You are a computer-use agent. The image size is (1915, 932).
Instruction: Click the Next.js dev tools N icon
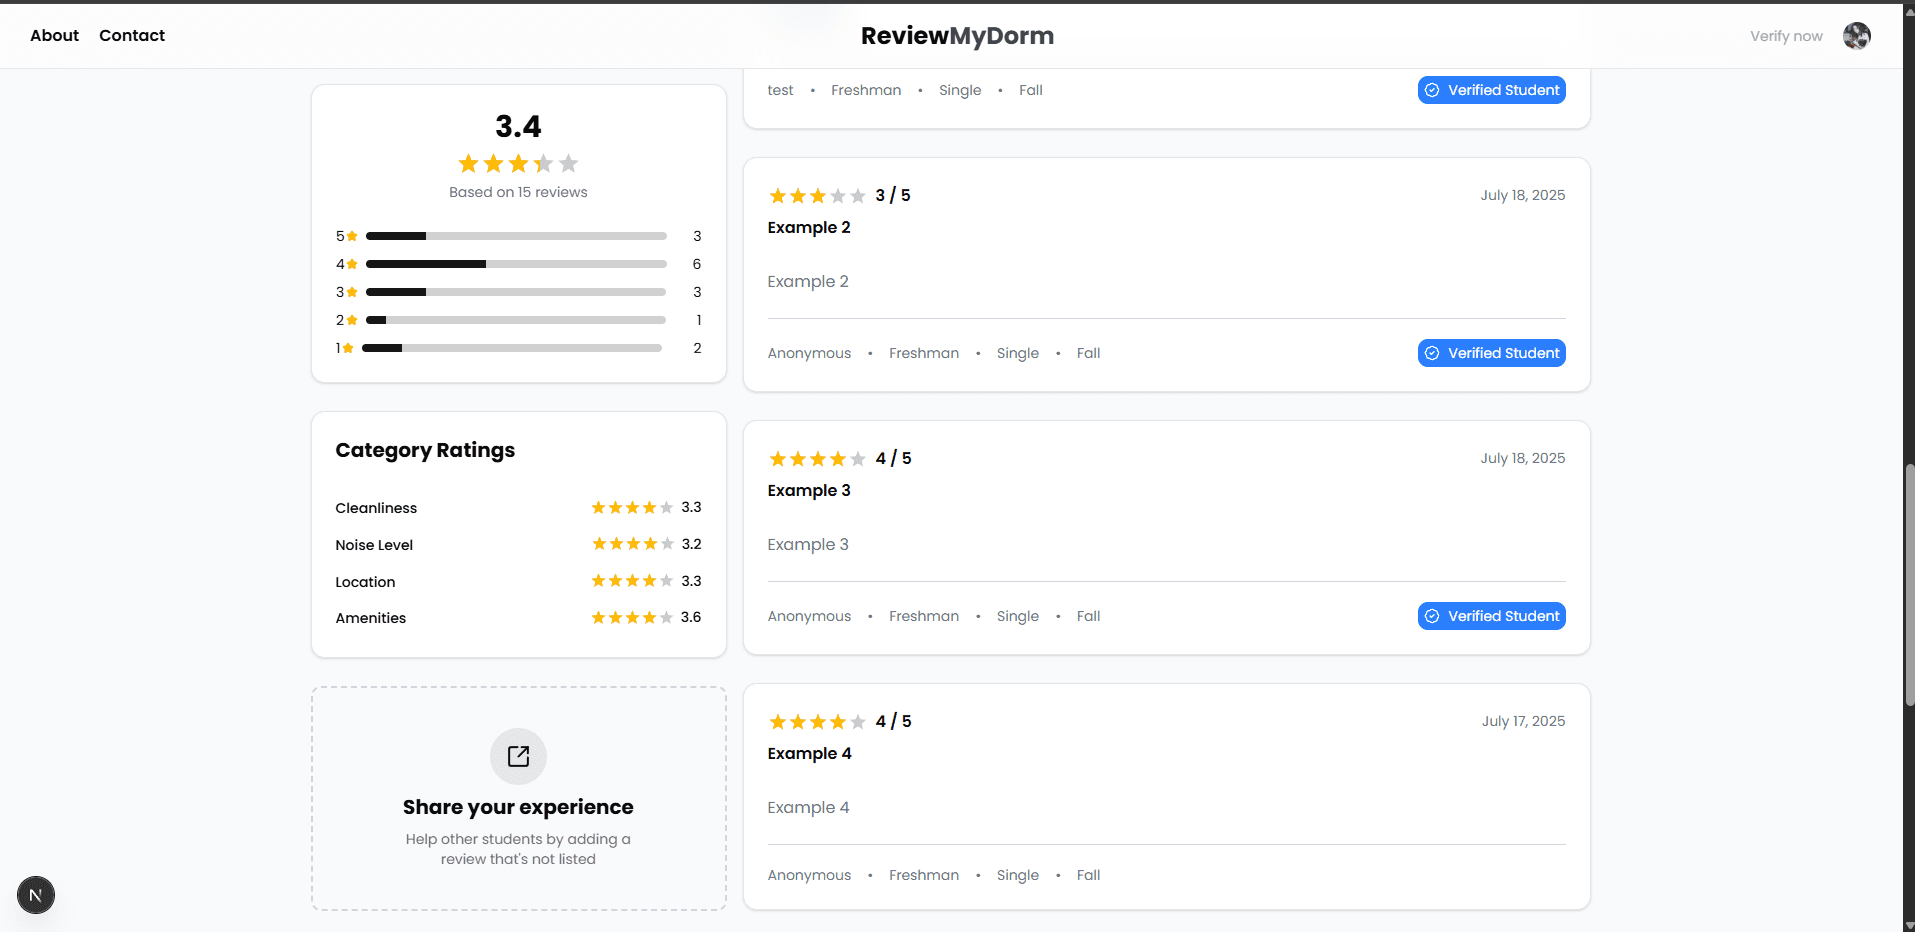pyautogui.click(x=36, y=895)
